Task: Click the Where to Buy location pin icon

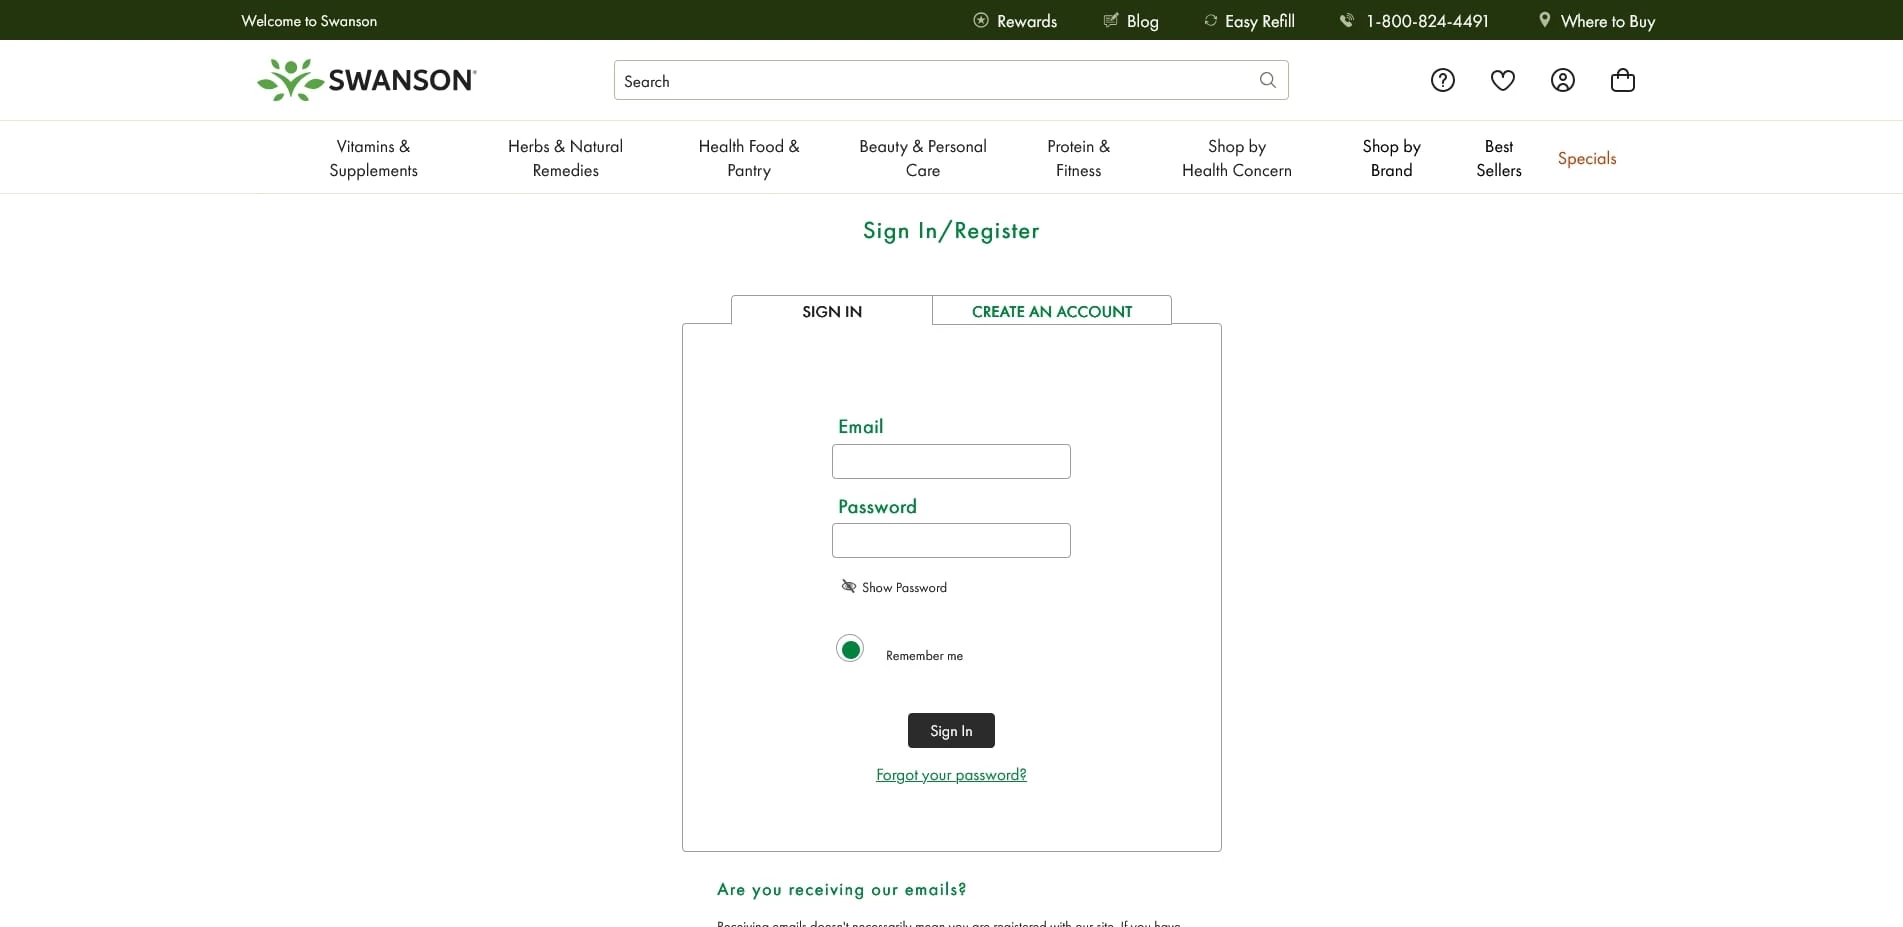Action: [x=1544, y=20]
